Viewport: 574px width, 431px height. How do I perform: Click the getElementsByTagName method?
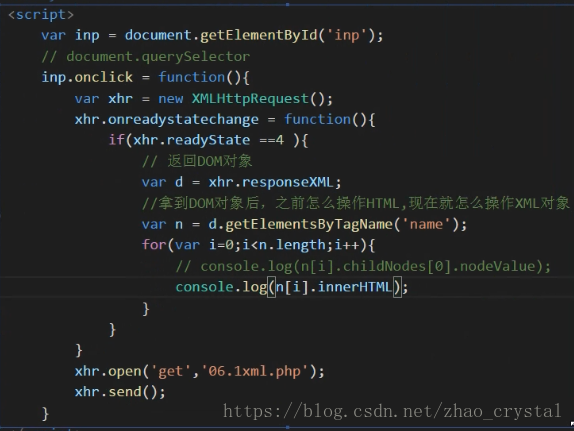(309, 224)
